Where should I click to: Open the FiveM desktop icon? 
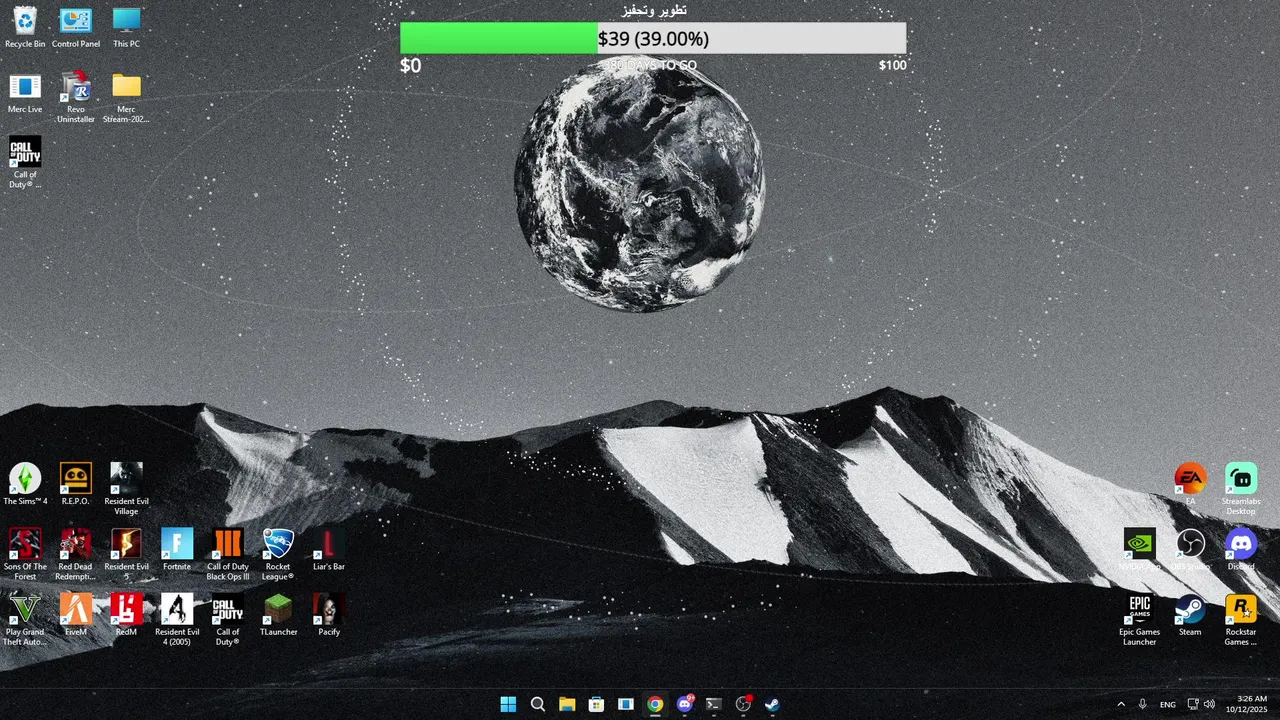tap(76, 614)
